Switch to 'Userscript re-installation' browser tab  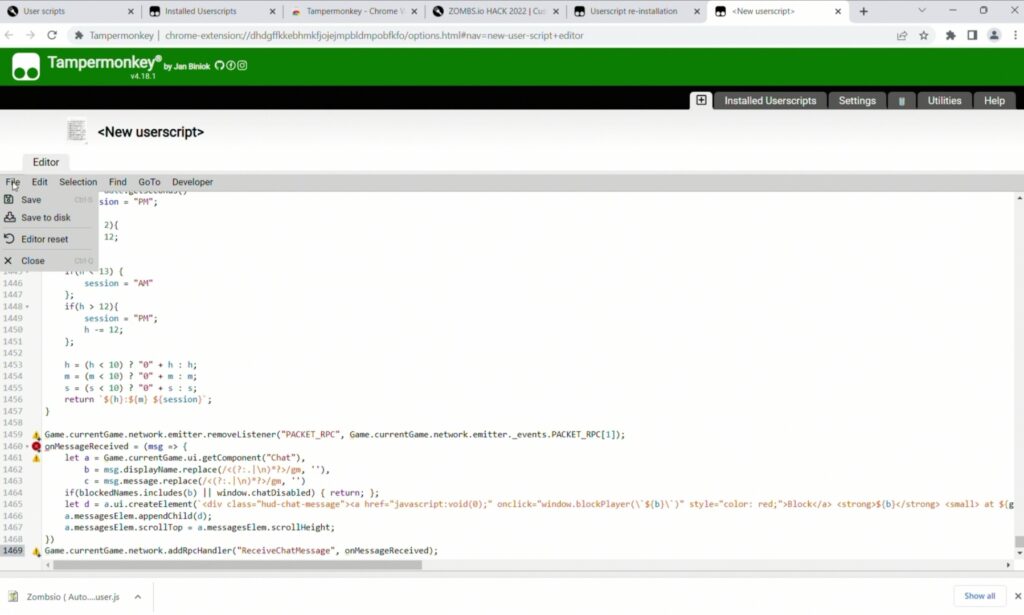tap(637, 11)
